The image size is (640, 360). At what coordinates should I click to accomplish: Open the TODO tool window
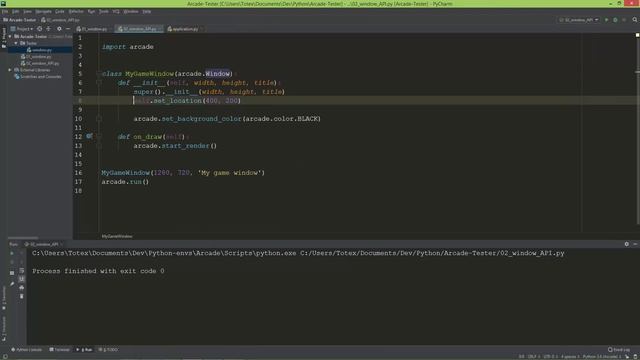109,350
